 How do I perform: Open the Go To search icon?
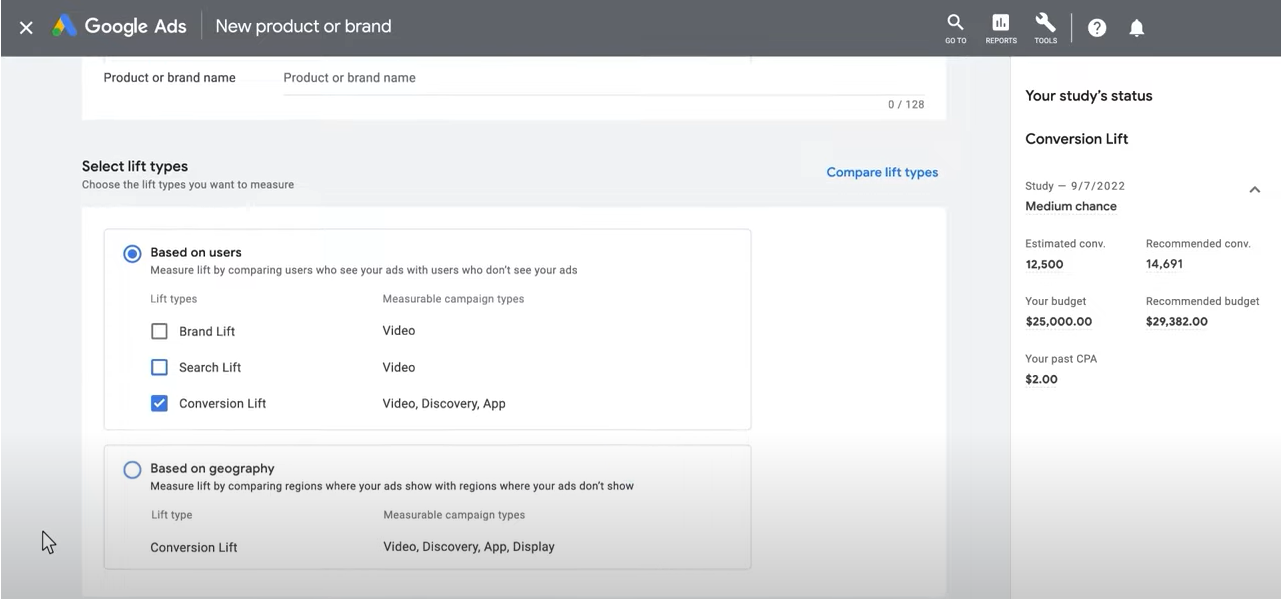tap(956, 28)
